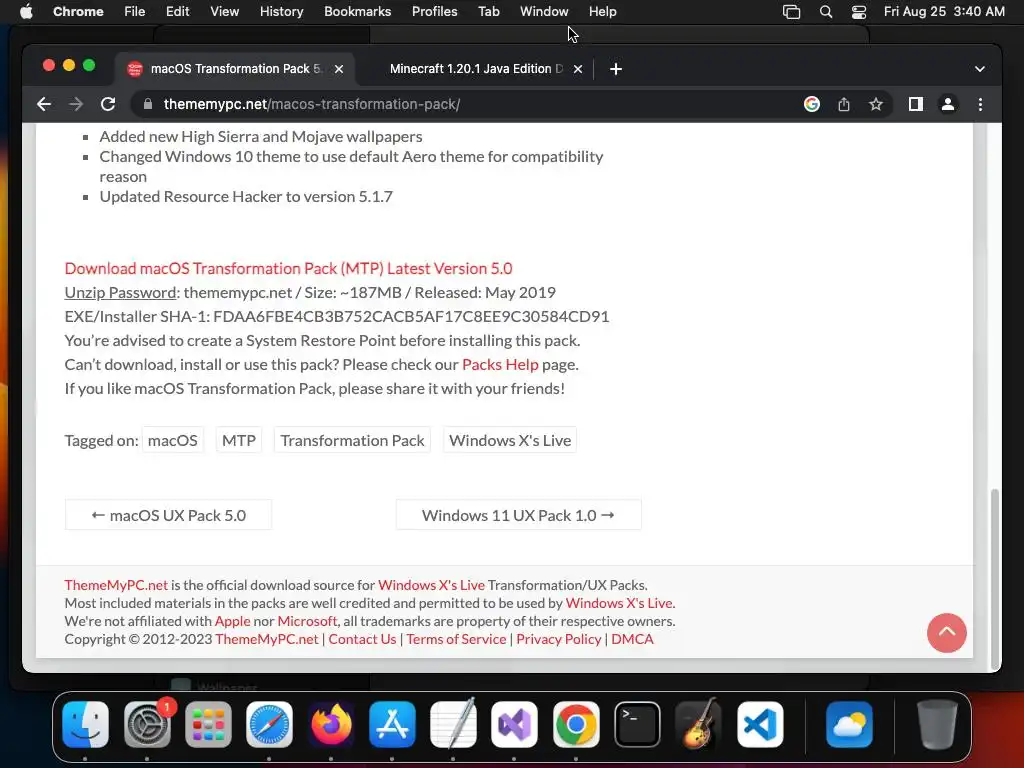Select the macOS Transformation Pack tab
This screenshot has width=1024, height=768.
tap(235, 69)
